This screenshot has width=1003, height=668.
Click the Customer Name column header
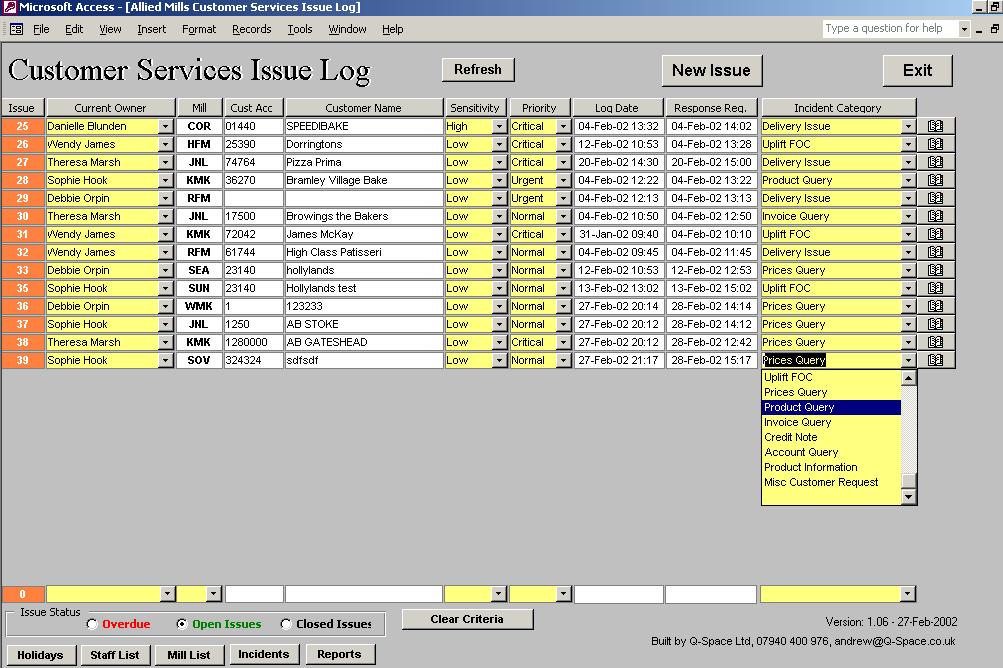click(x=363, y=107)
